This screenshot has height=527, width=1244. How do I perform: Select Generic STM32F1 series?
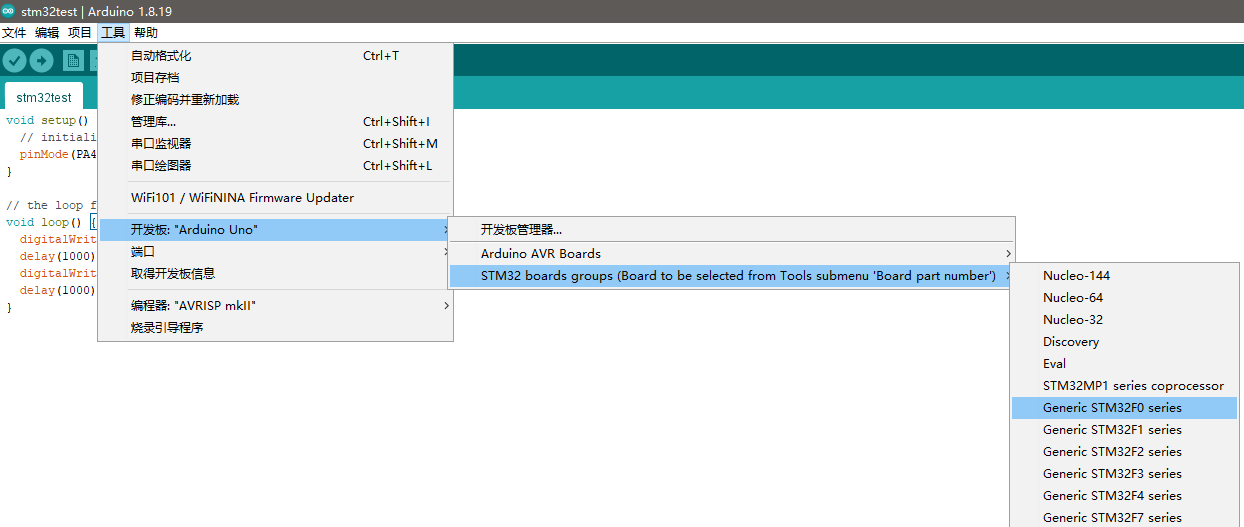pyautogui.click(x=1125, y=430)
